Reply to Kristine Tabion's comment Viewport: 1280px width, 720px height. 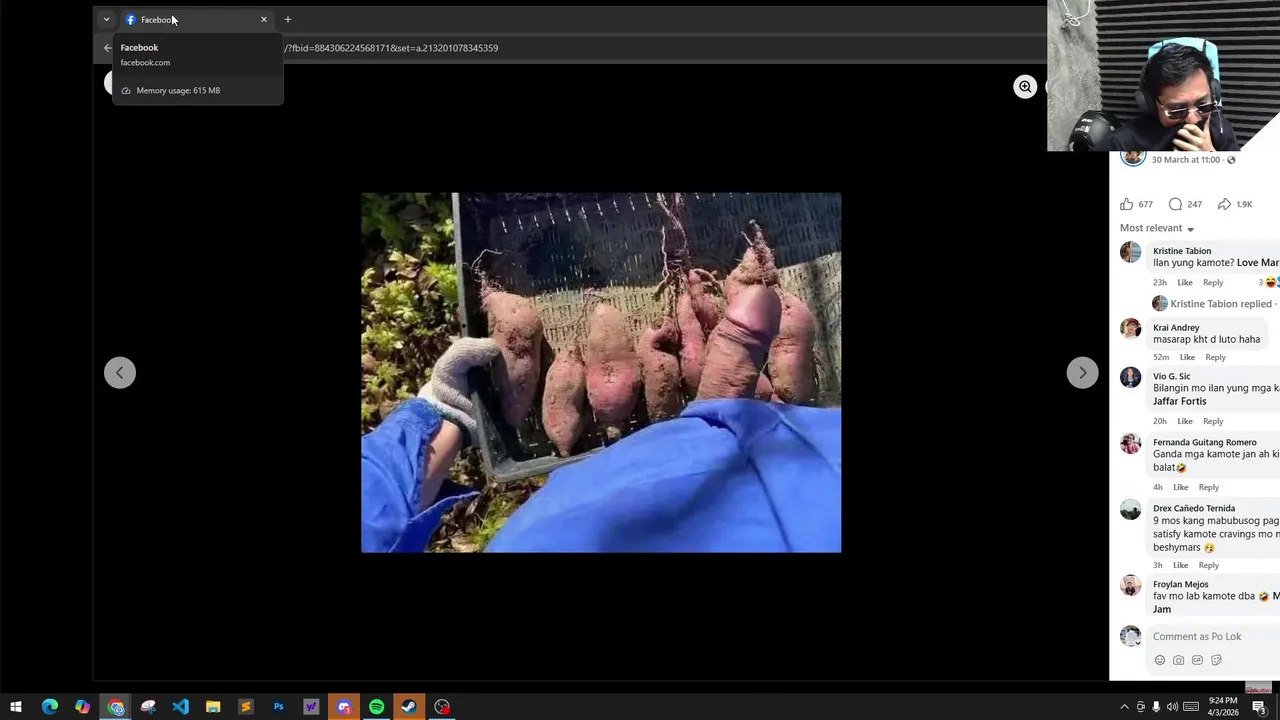1213,282
